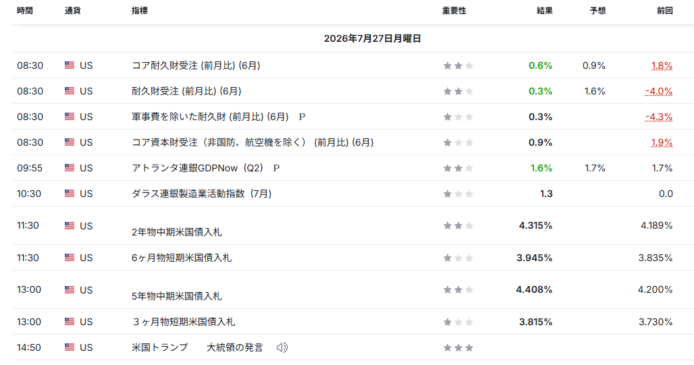
Task: Click 指標 column header
Action: [139, 11]
